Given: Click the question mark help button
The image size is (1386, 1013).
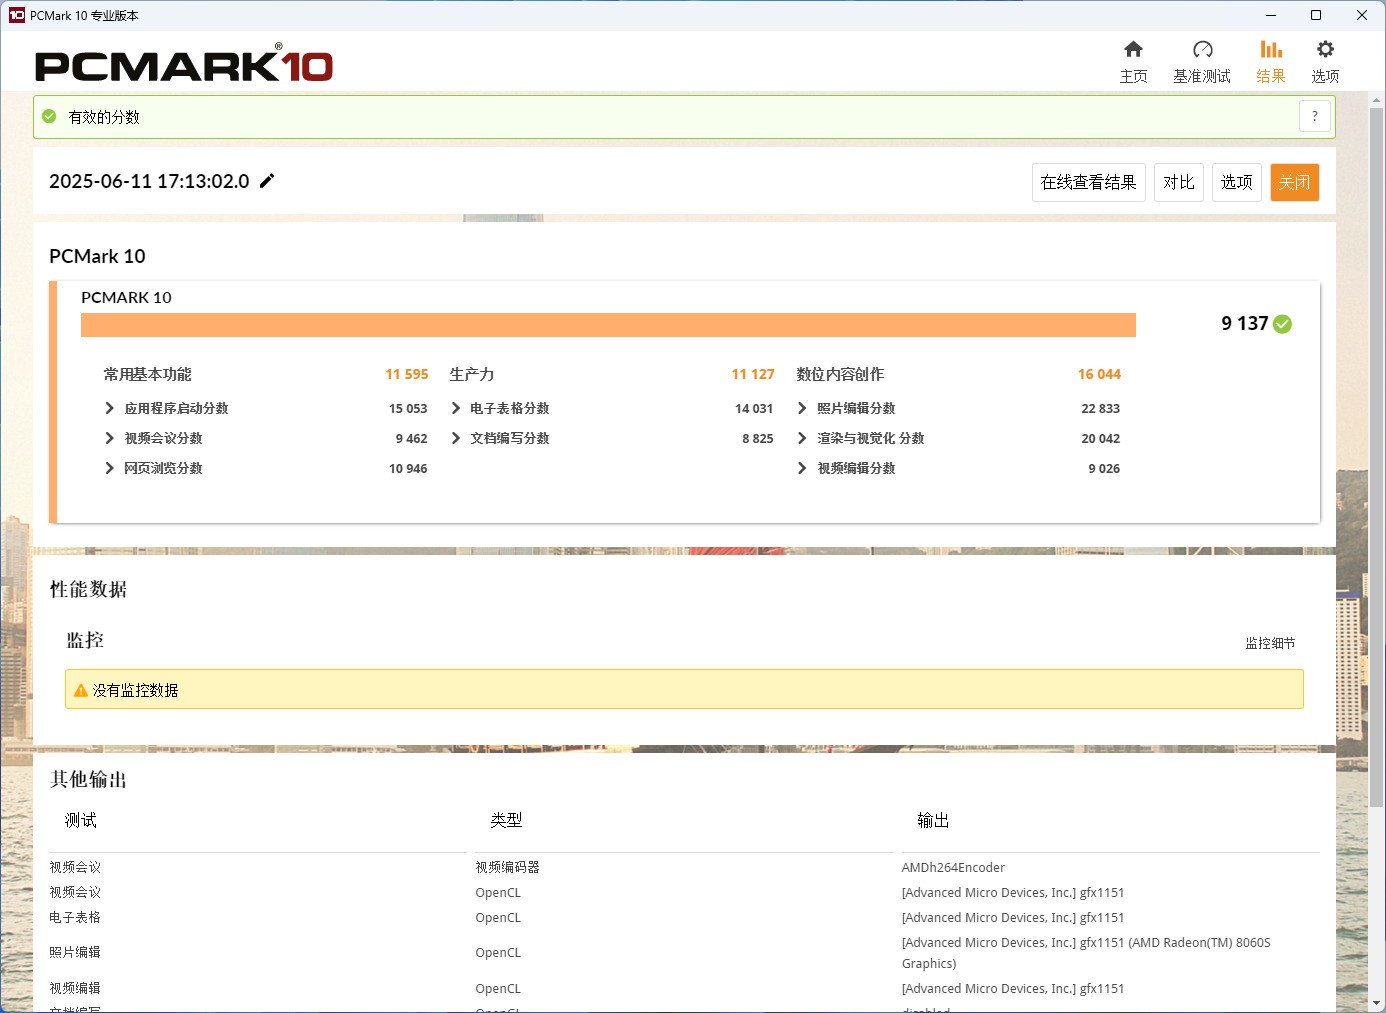Looking at the screenshot, I should pos(1314,116).
